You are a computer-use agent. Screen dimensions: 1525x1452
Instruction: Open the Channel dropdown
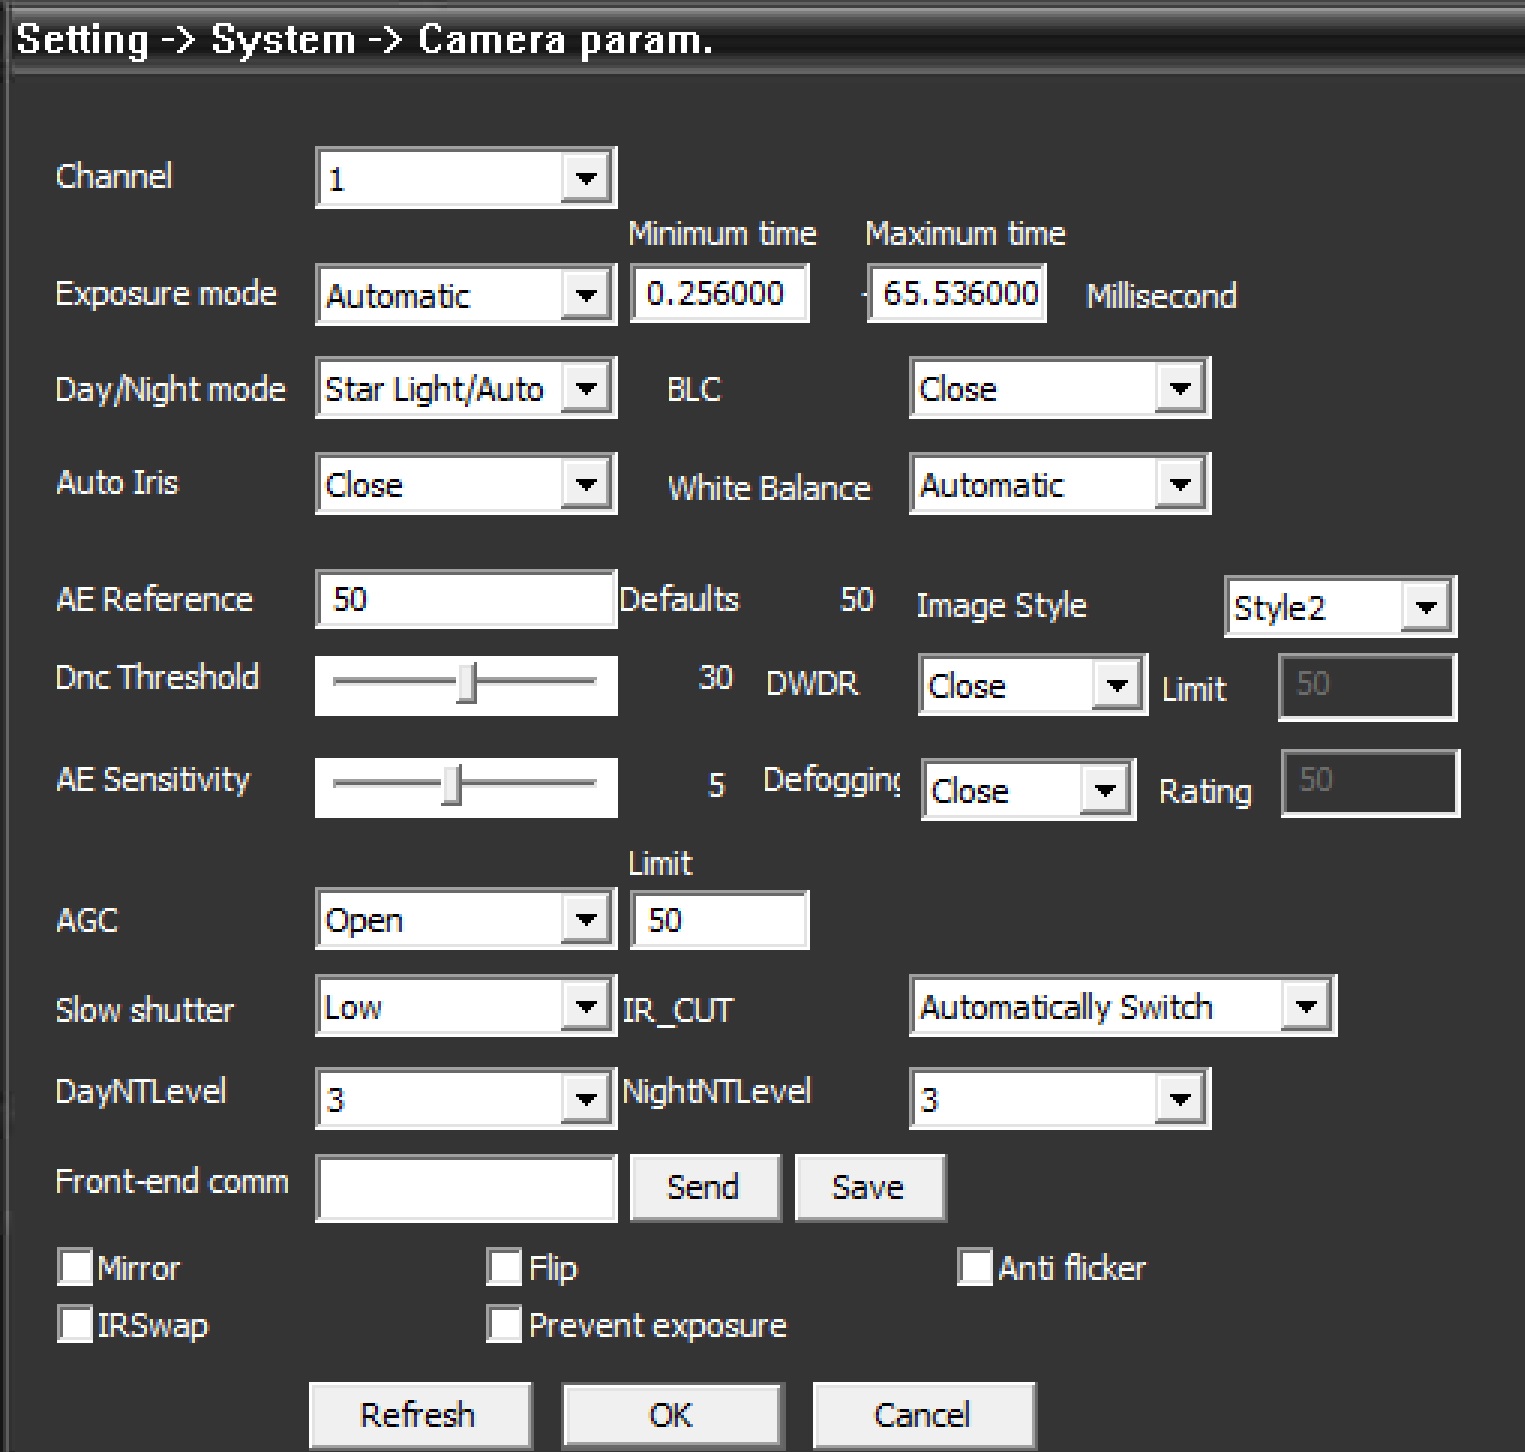coord(585,179)
